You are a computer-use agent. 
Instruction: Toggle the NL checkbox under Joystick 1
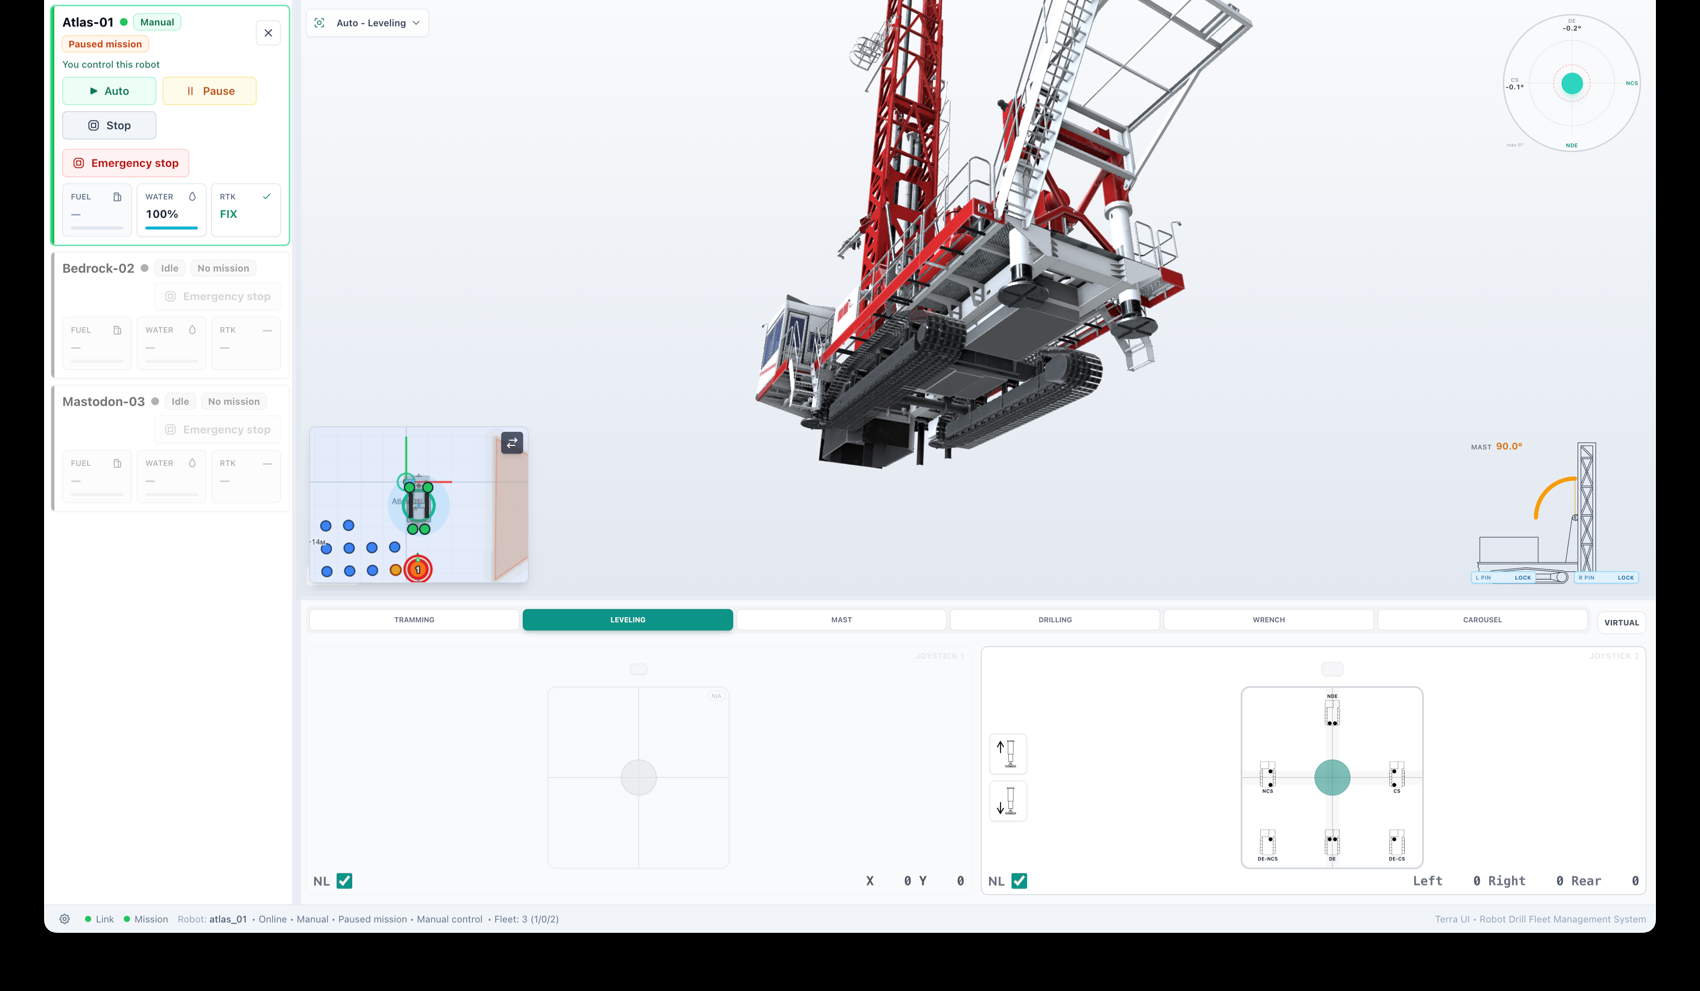click(x=345, y=881)
